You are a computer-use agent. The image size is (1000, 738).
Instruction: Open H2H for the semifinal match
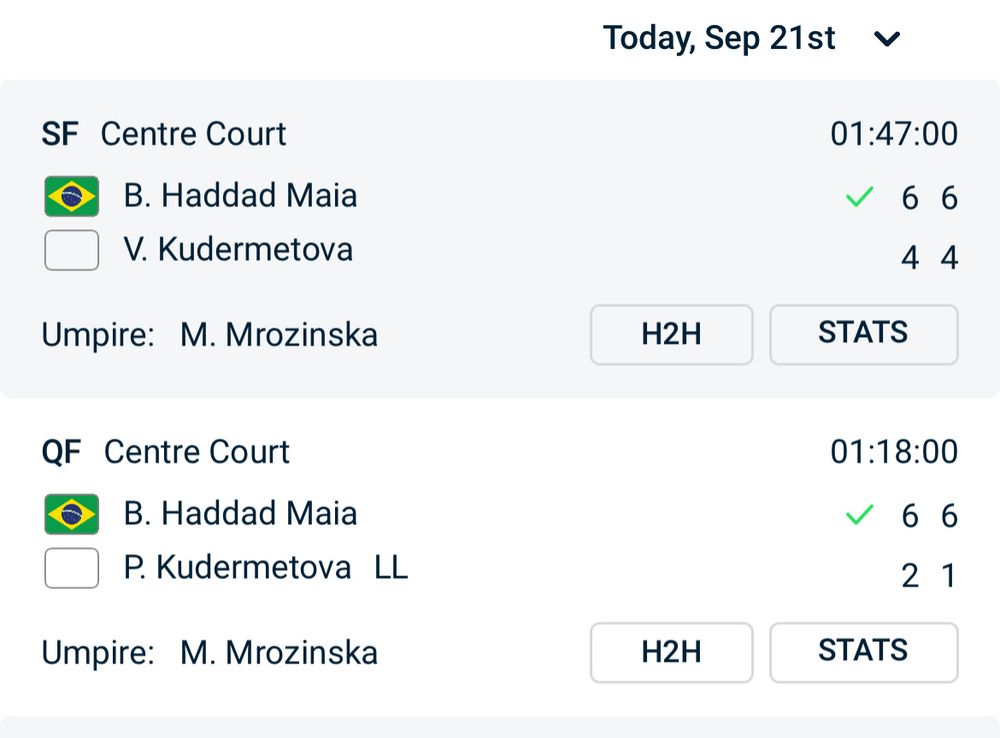pyautogui.click(x=671, y=334)
